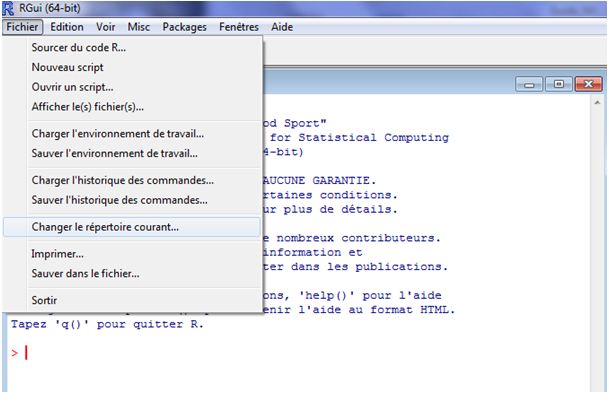Minimize the R Console window
The width and height of the screenshot is (609, 413).
click(529, 84)
